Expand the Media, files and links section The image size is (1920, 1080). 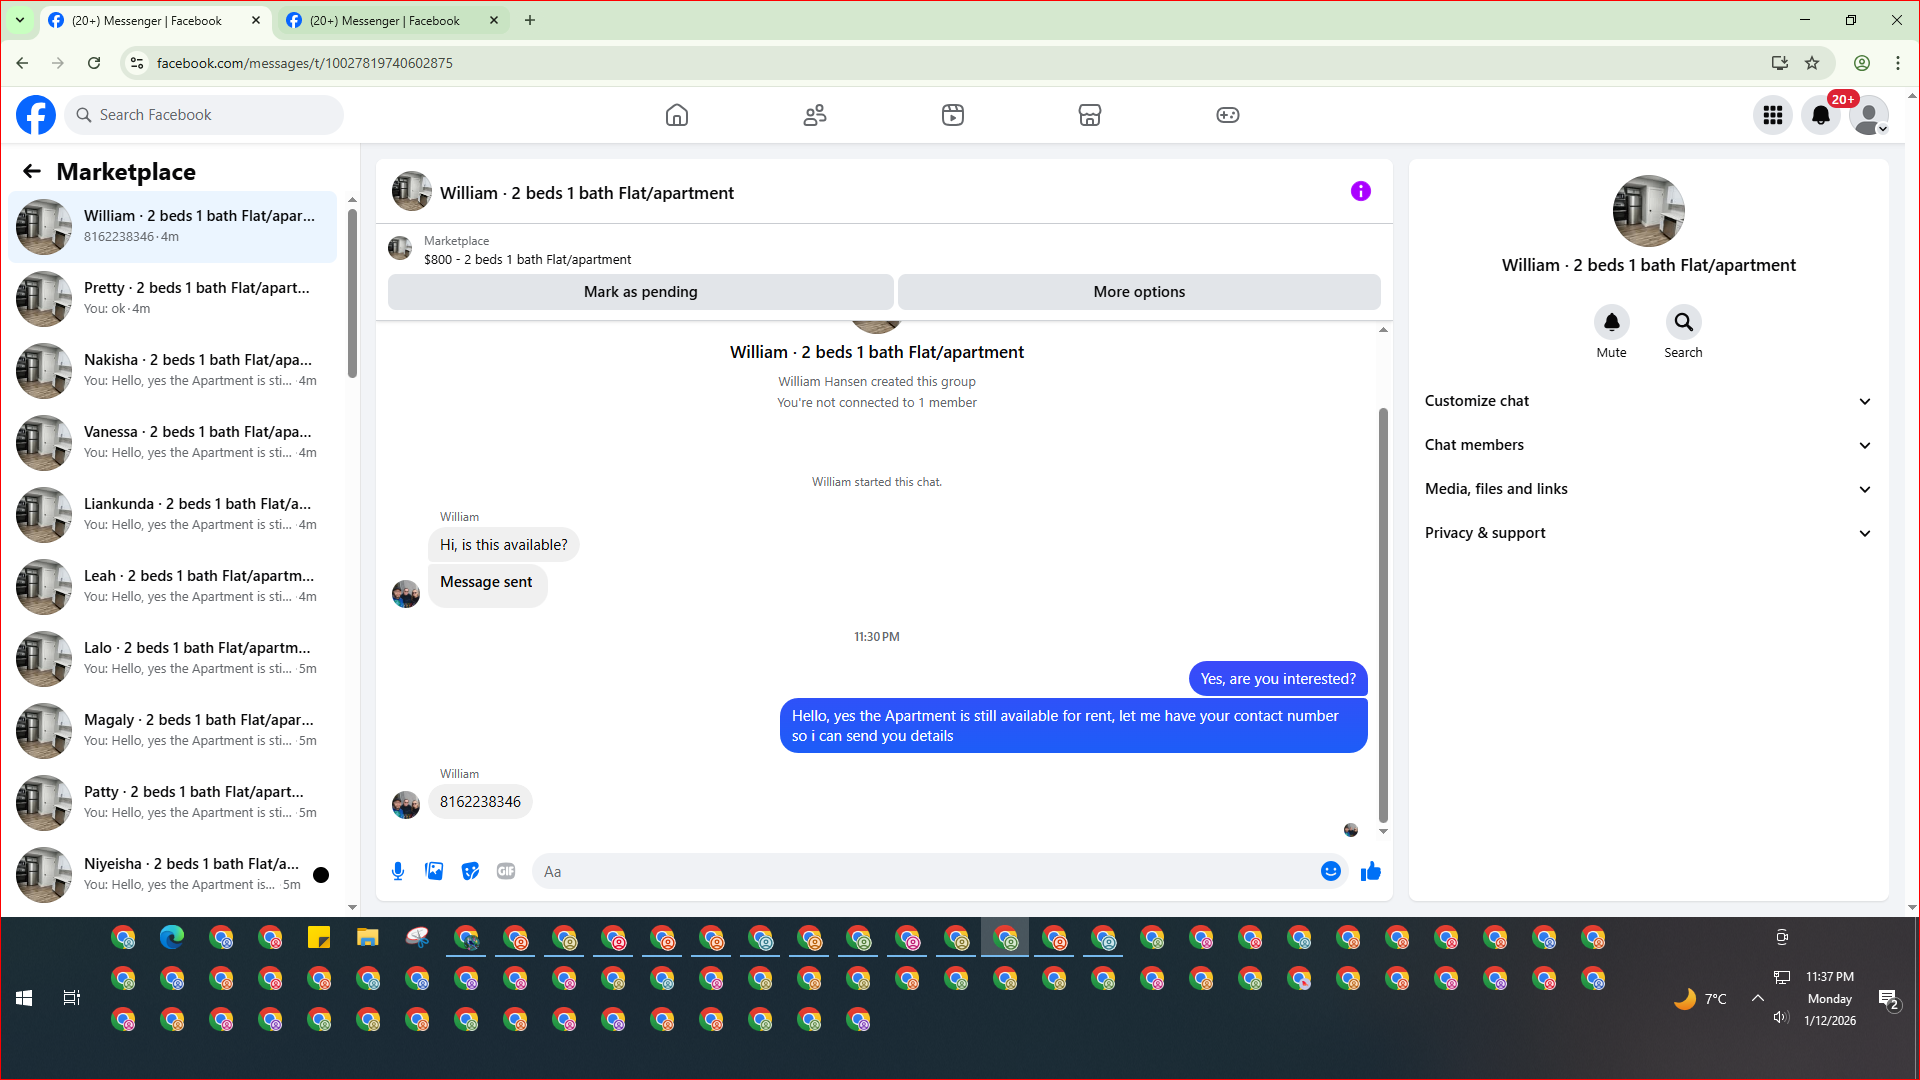pyautogui.click(x=1647, y=489)
